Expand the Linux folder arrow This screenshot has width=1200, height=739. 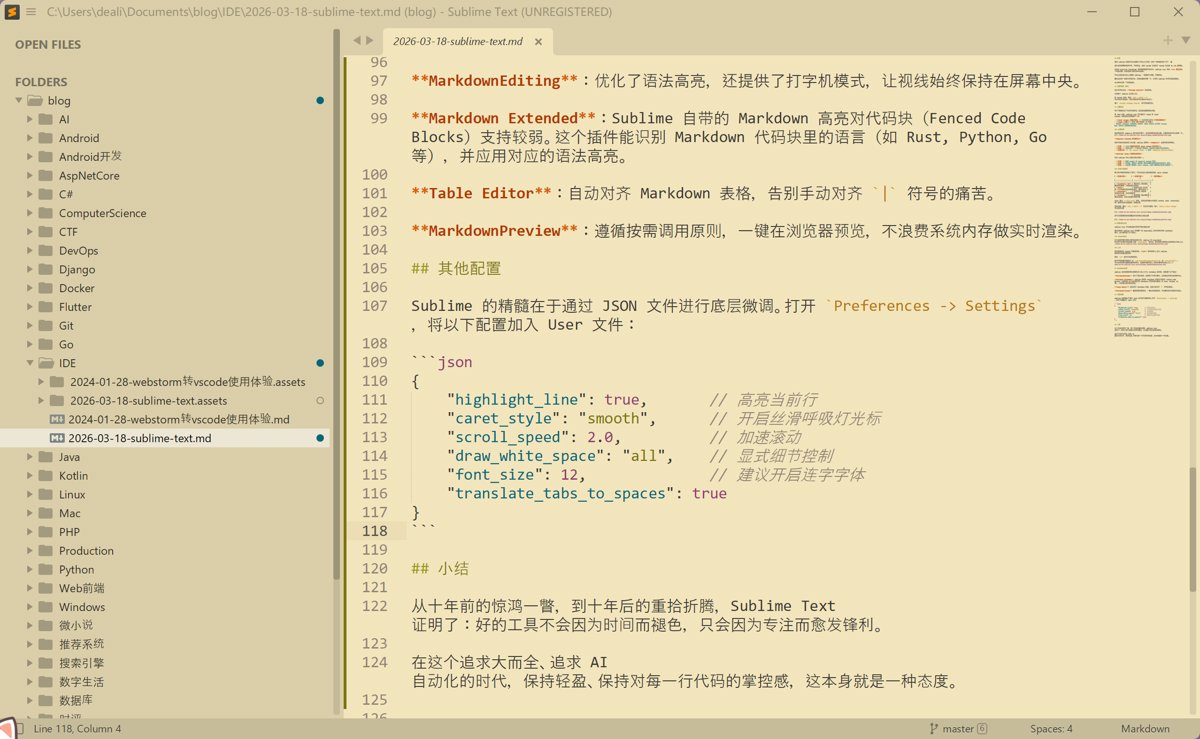[30, 494]
